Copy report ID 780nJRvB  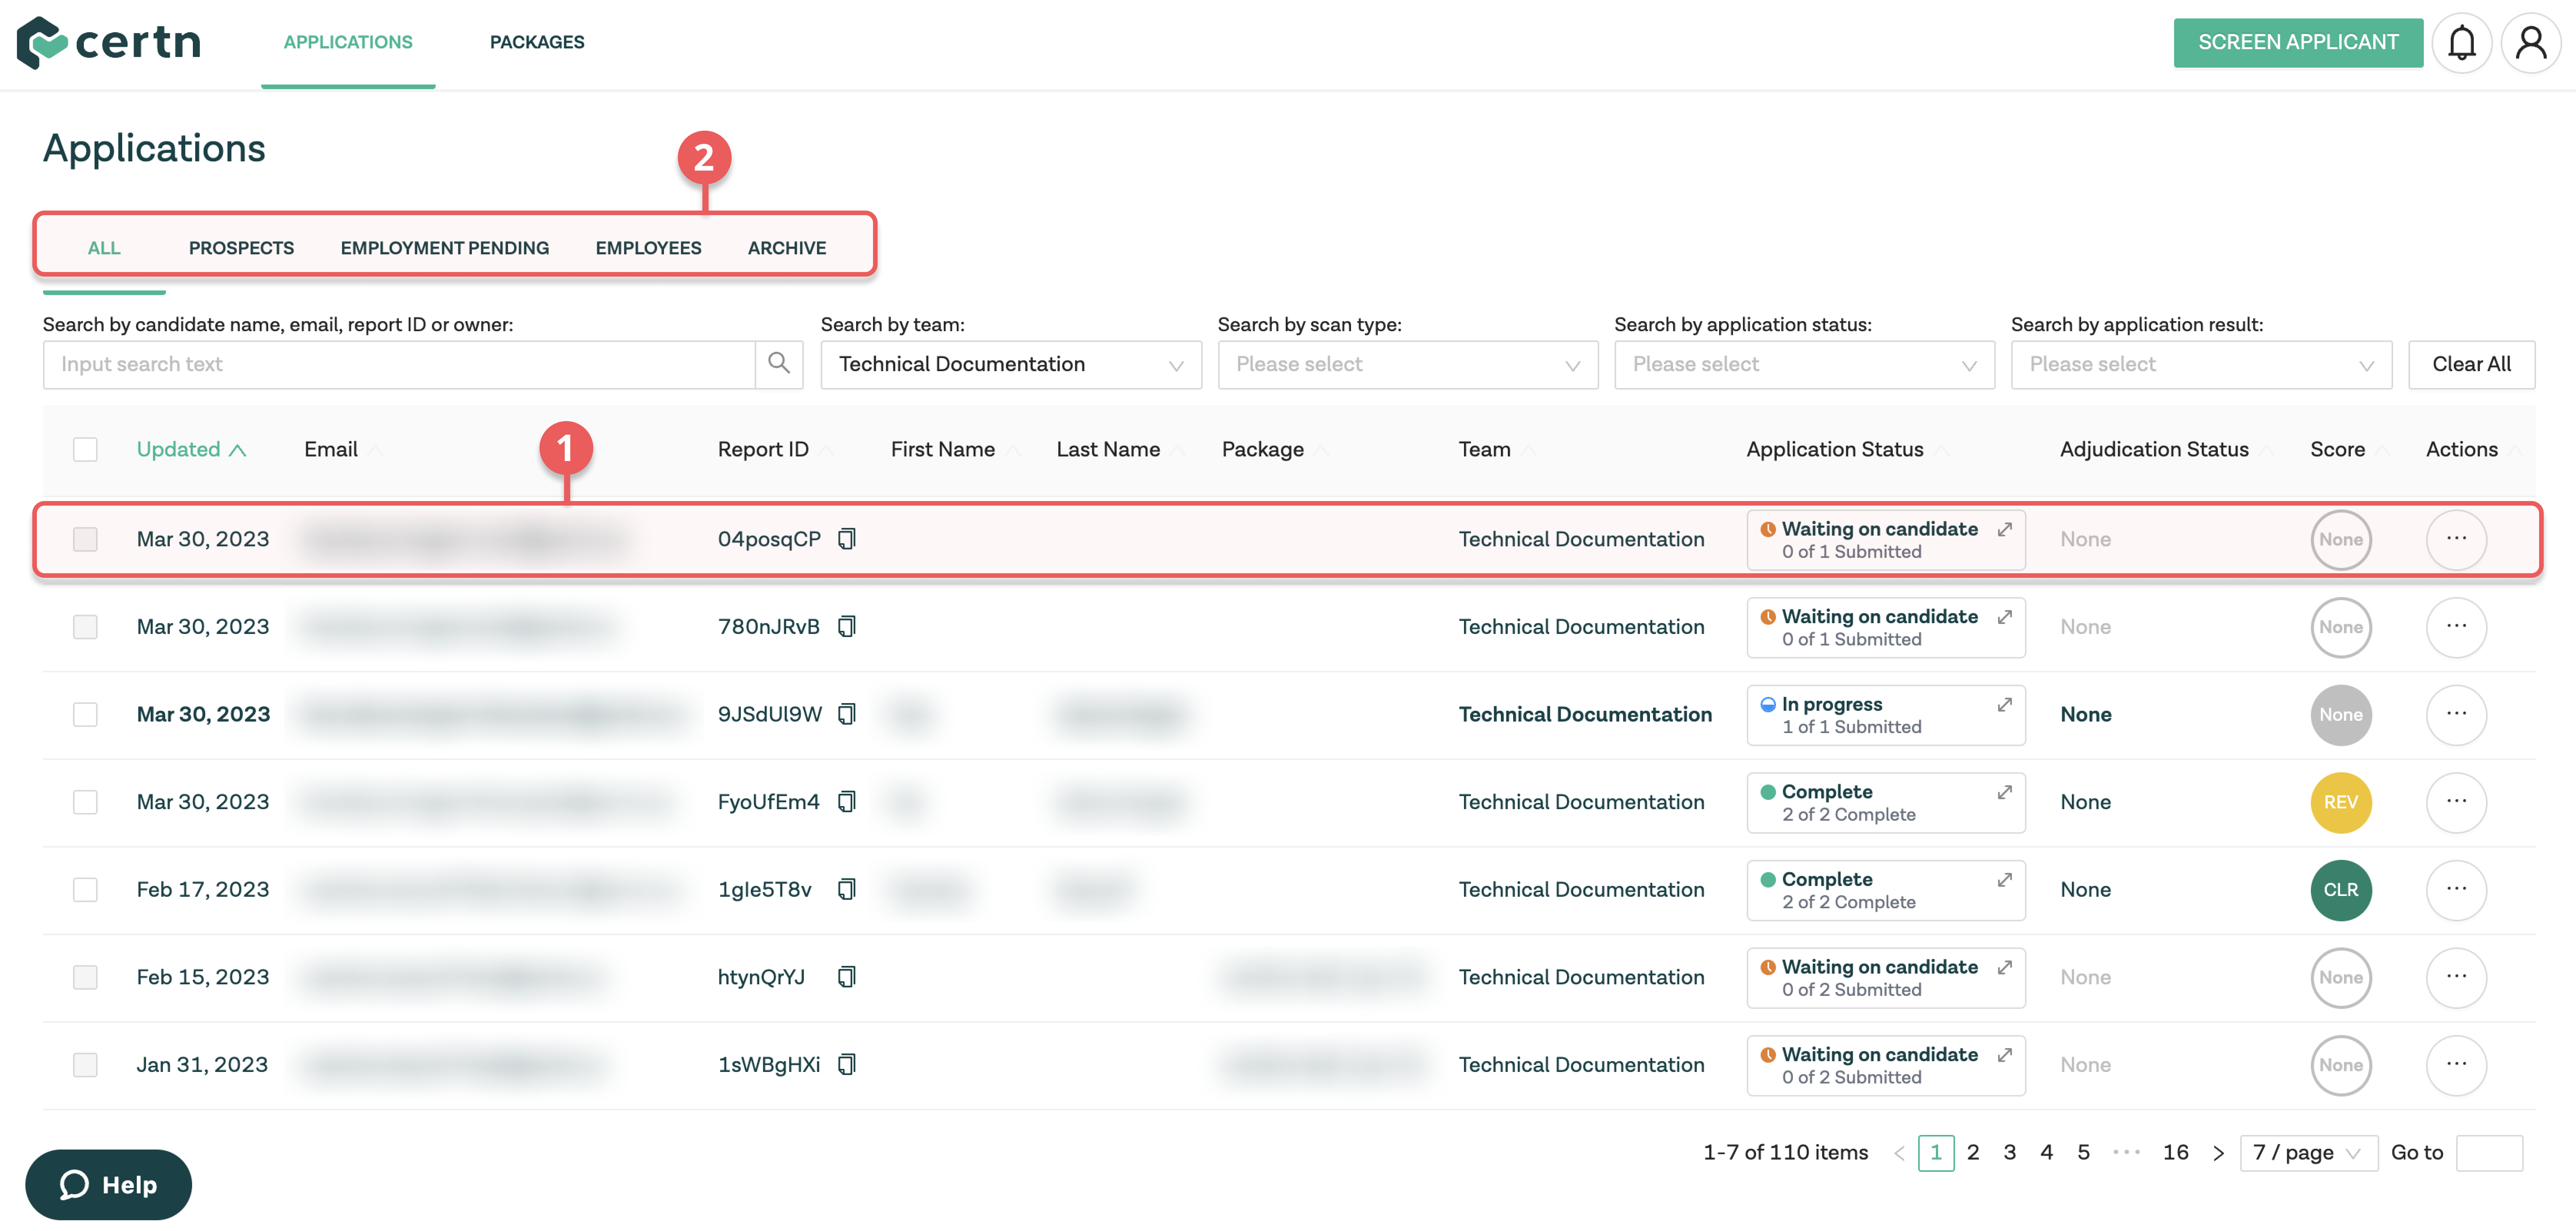pyautogui.click(x=847, y=627)
